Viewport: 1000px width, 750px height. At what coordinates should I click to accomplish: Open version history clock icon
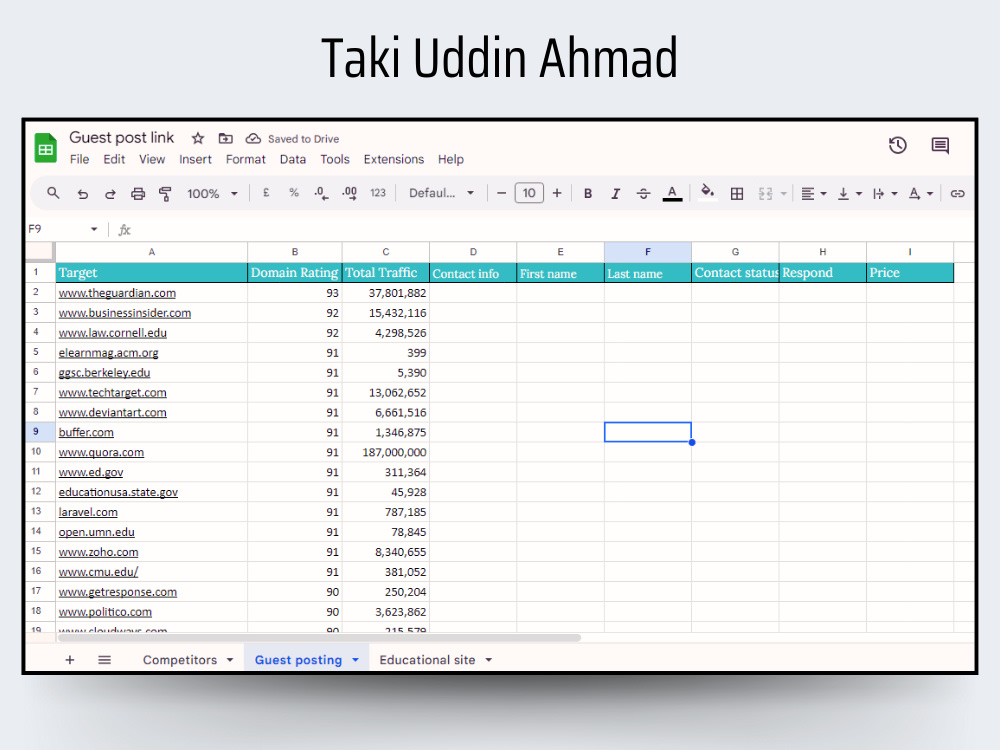tap(898, 145)
